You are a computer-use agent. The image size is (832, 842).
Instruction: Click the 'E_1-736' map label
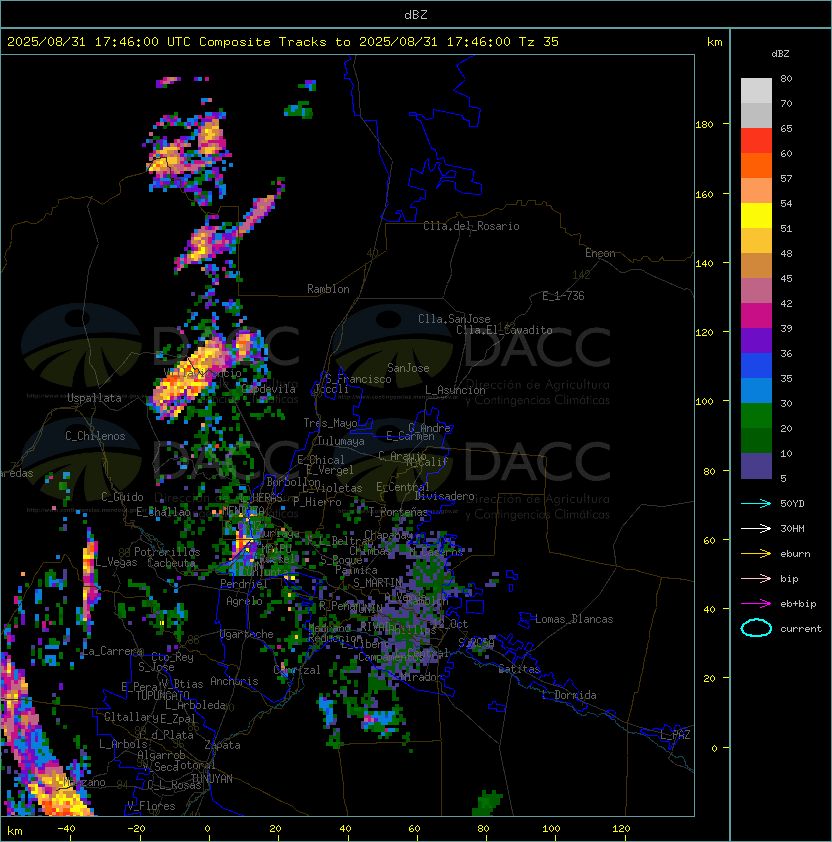(x=563, y=296)
